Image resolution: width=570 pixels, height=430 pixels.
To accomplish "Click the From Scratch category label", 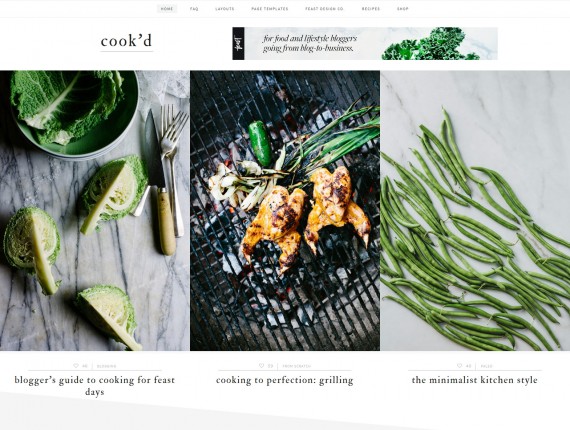I will [297, 366].
